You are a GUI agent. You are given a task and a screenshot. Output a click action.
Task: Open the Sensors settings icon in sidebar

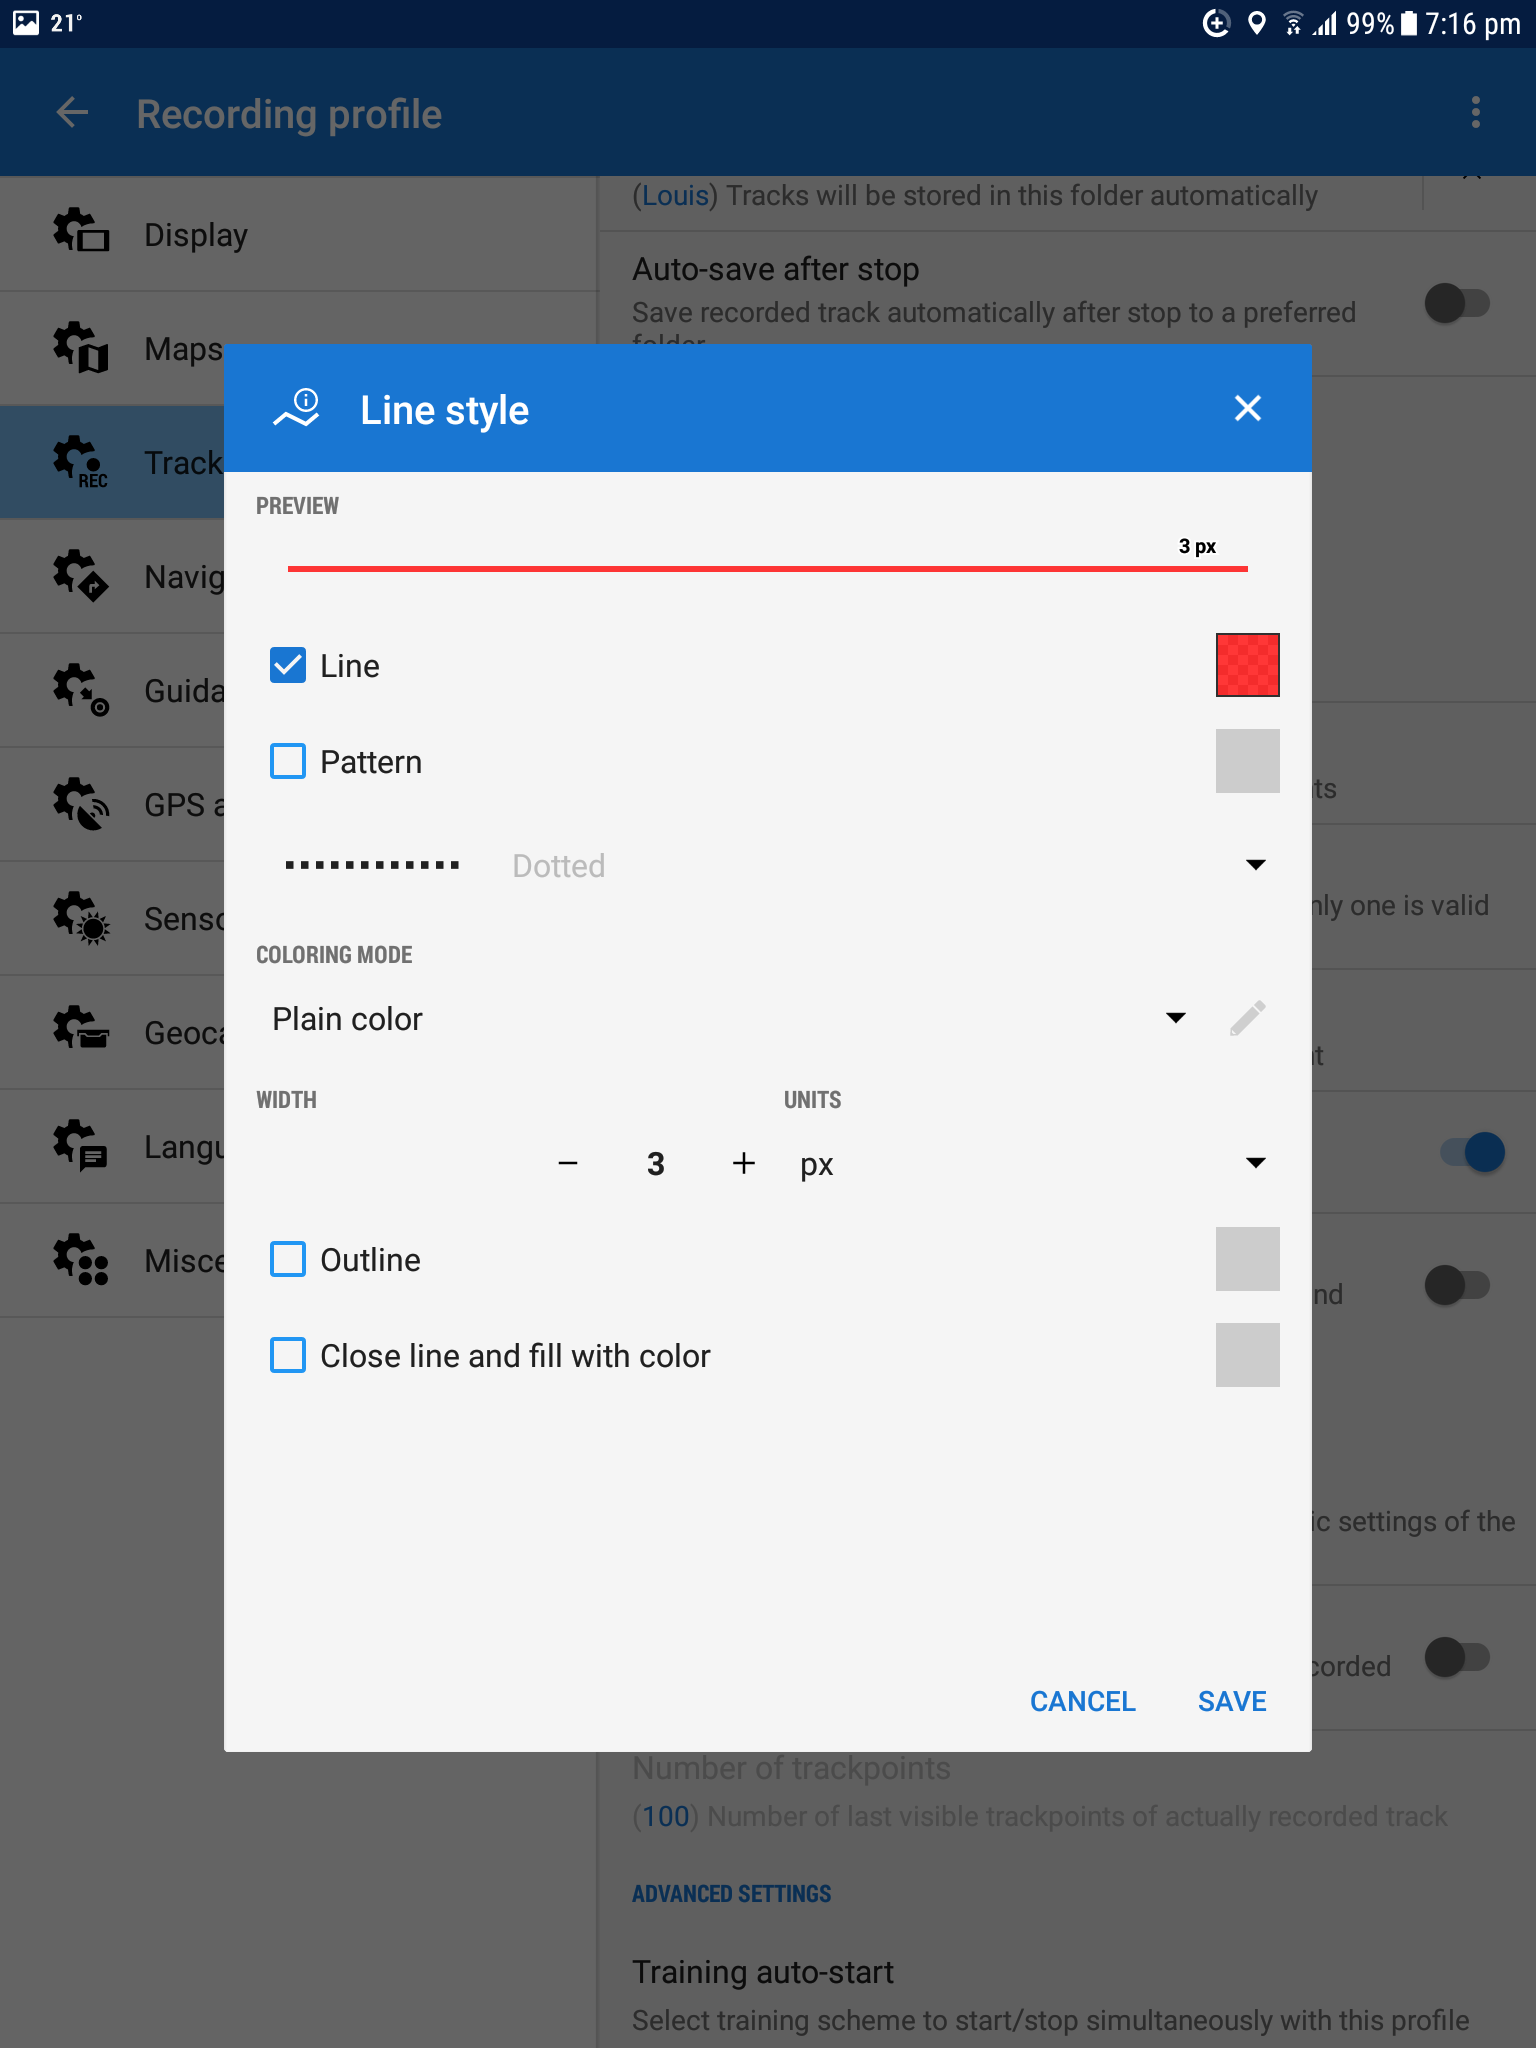[x=81, y=918]
